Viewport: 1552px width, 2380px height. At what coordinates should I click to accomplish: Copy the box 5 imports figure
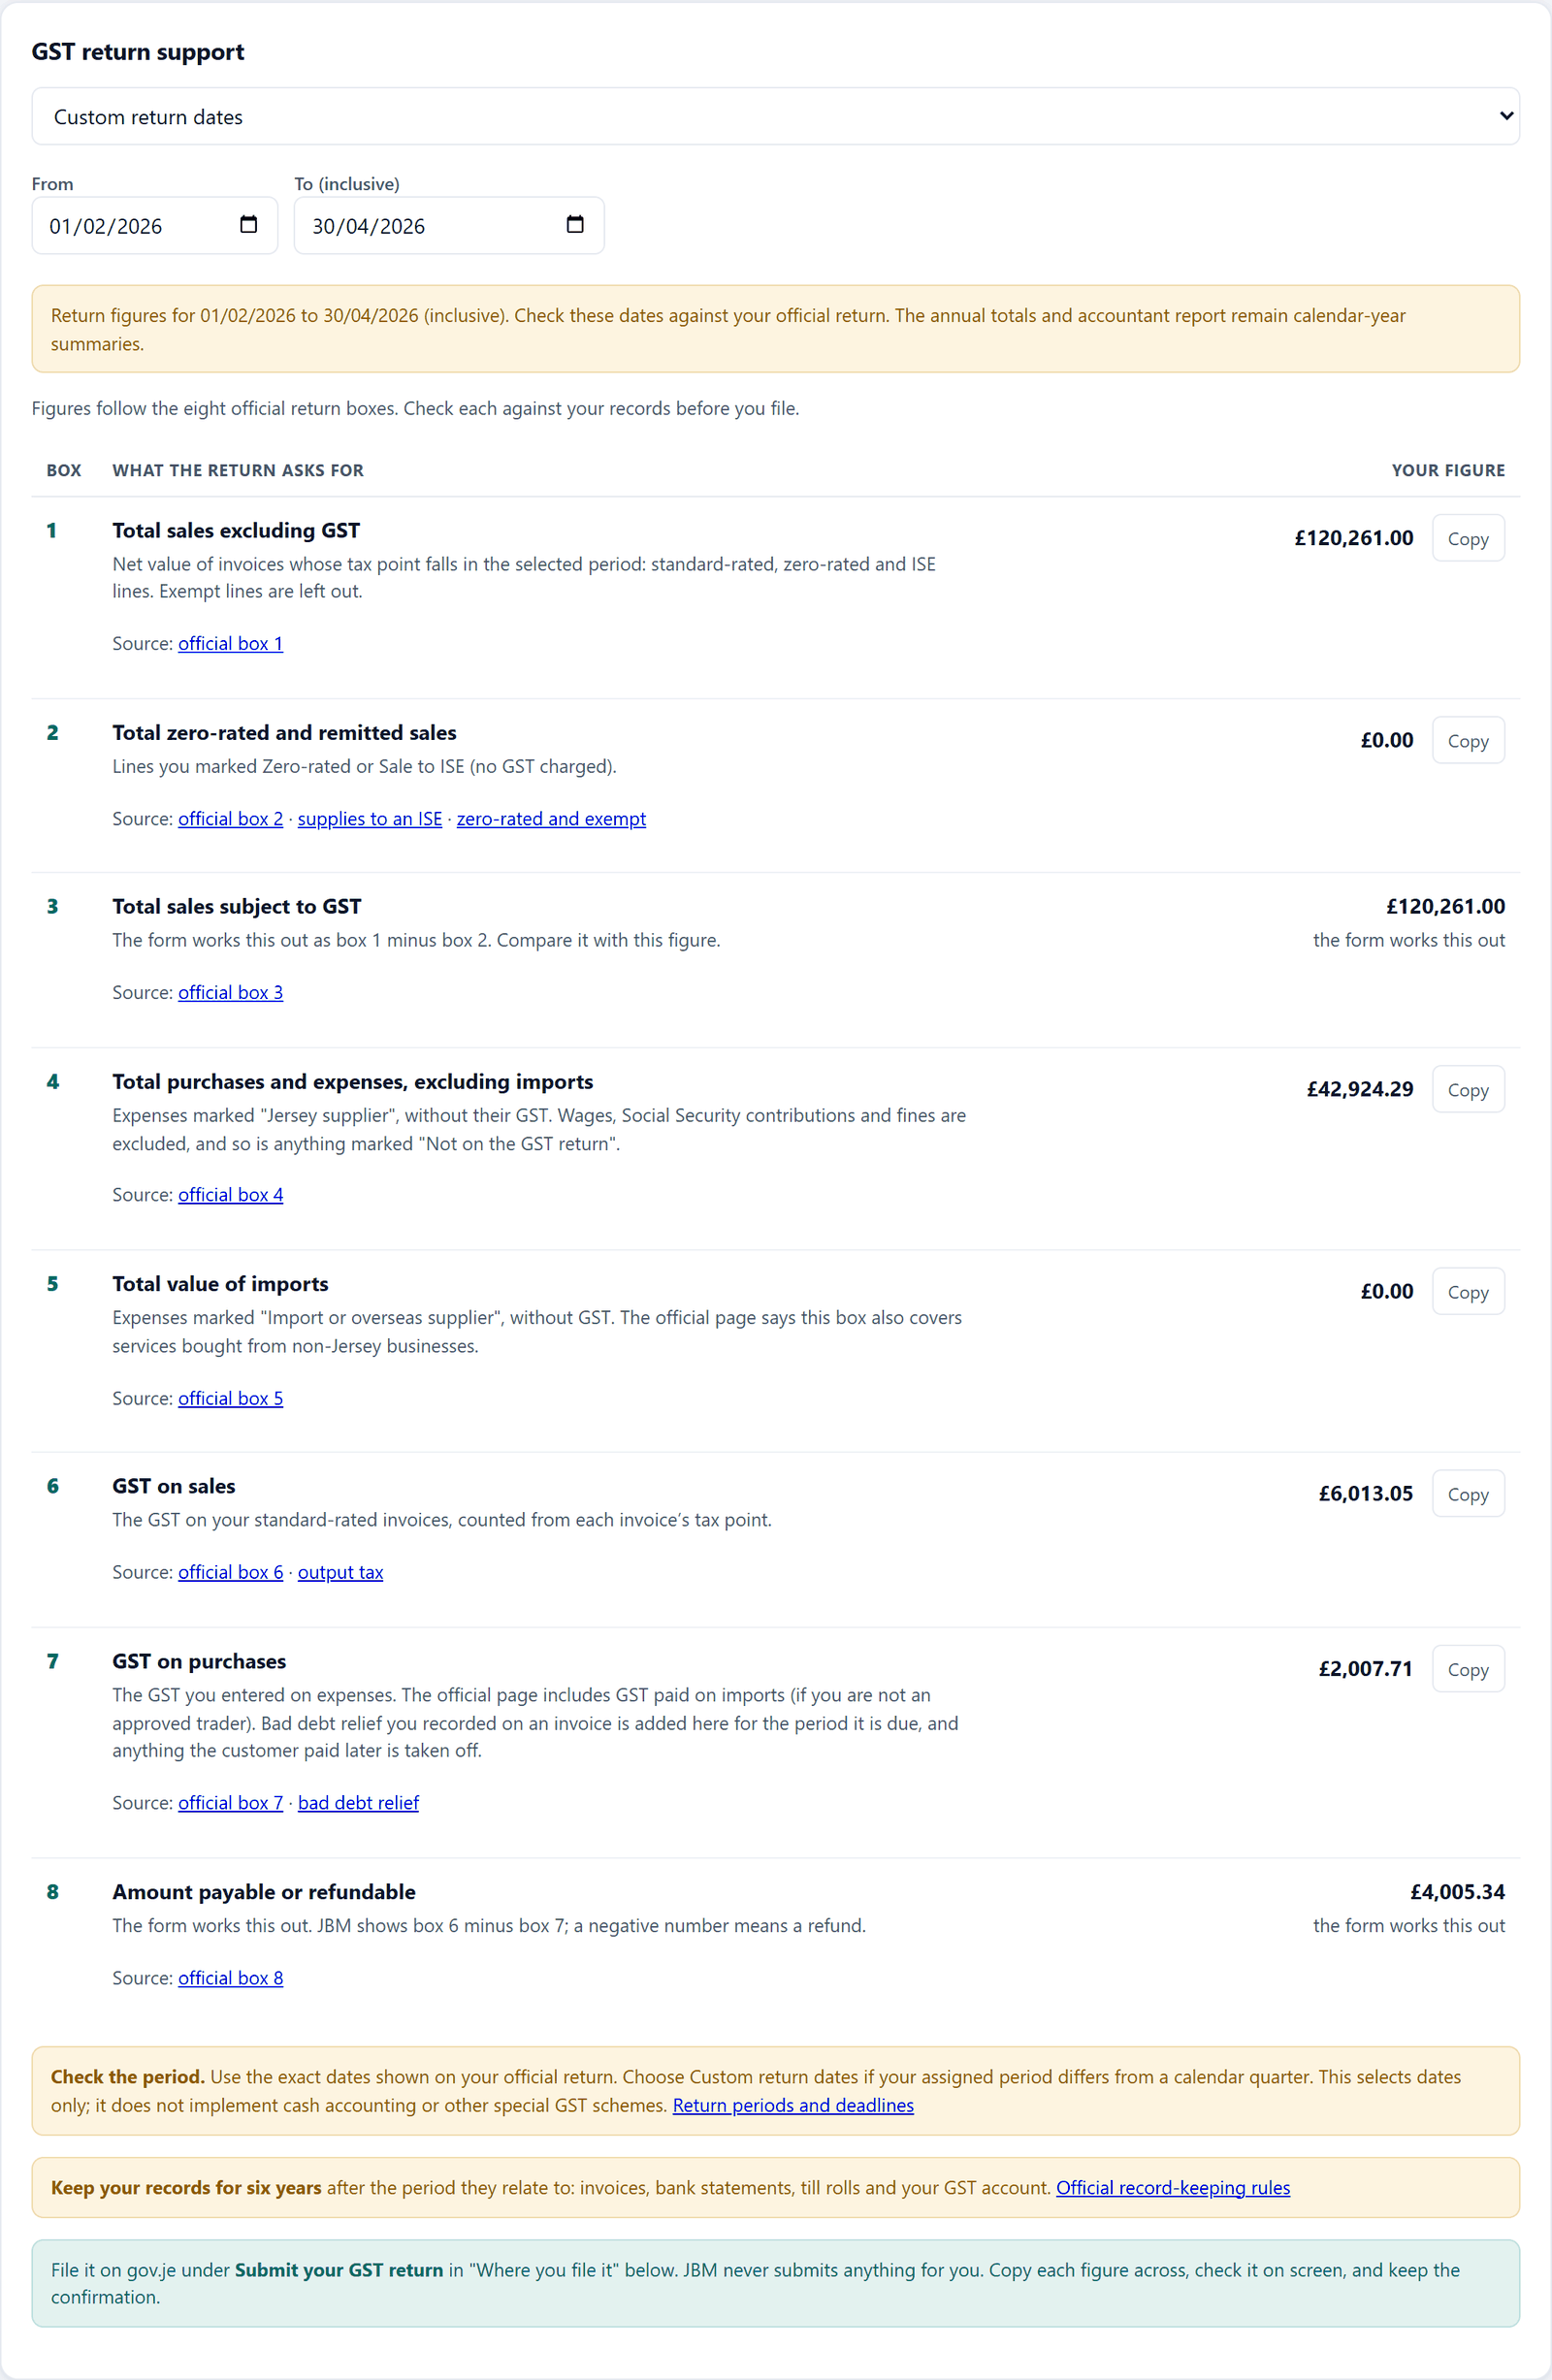point(1467,1291)
